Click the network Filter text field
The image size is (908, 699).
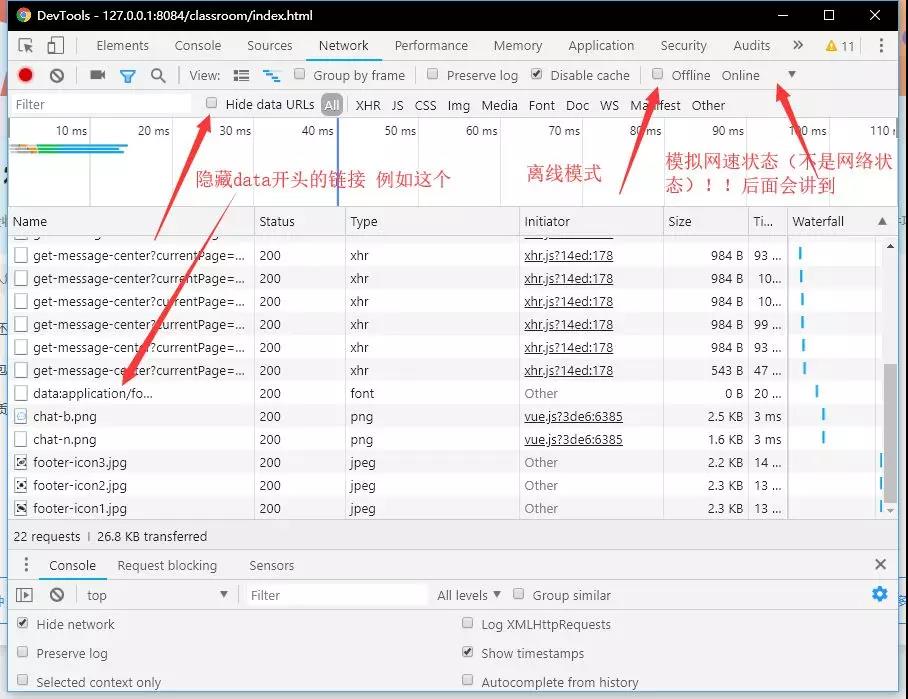(x=100, y=104)
